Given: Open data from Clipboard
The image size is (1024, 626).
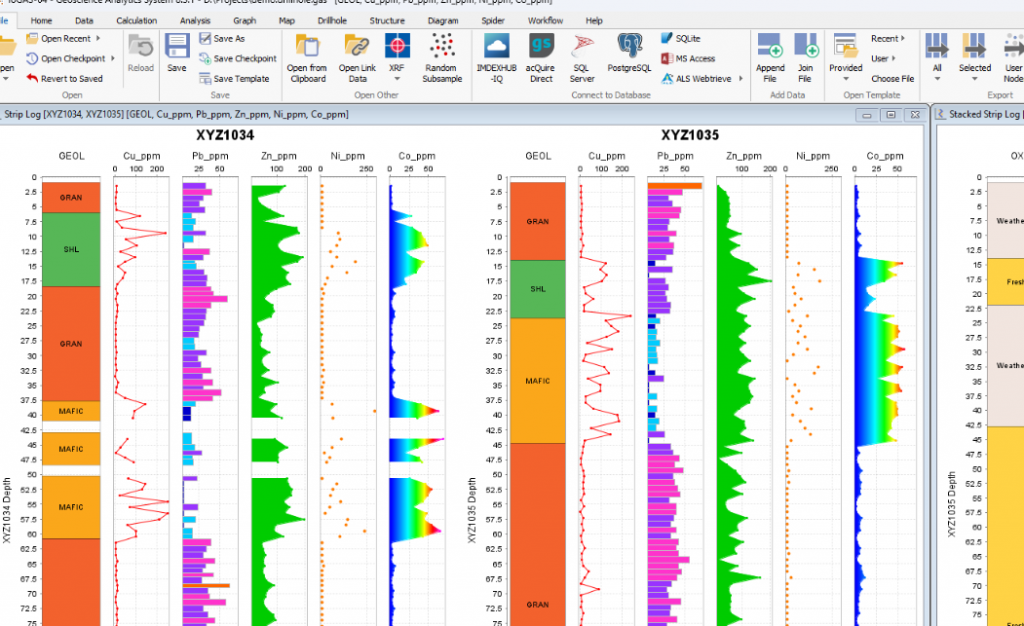Looking at the screenshot, I should click(307, 46).
